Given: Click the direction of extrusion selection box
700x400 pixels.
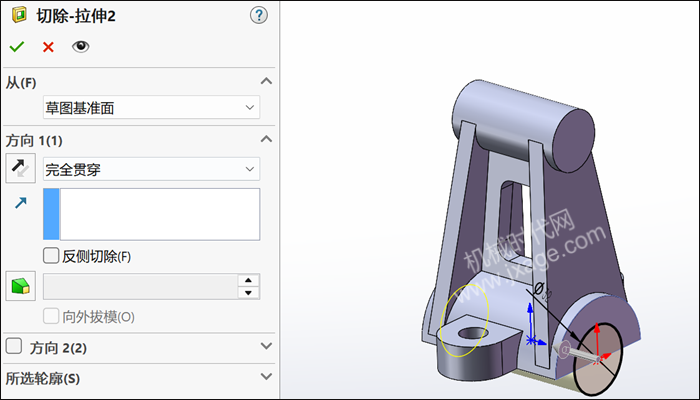Looking at the screenshot, I should tap(160, 214).
